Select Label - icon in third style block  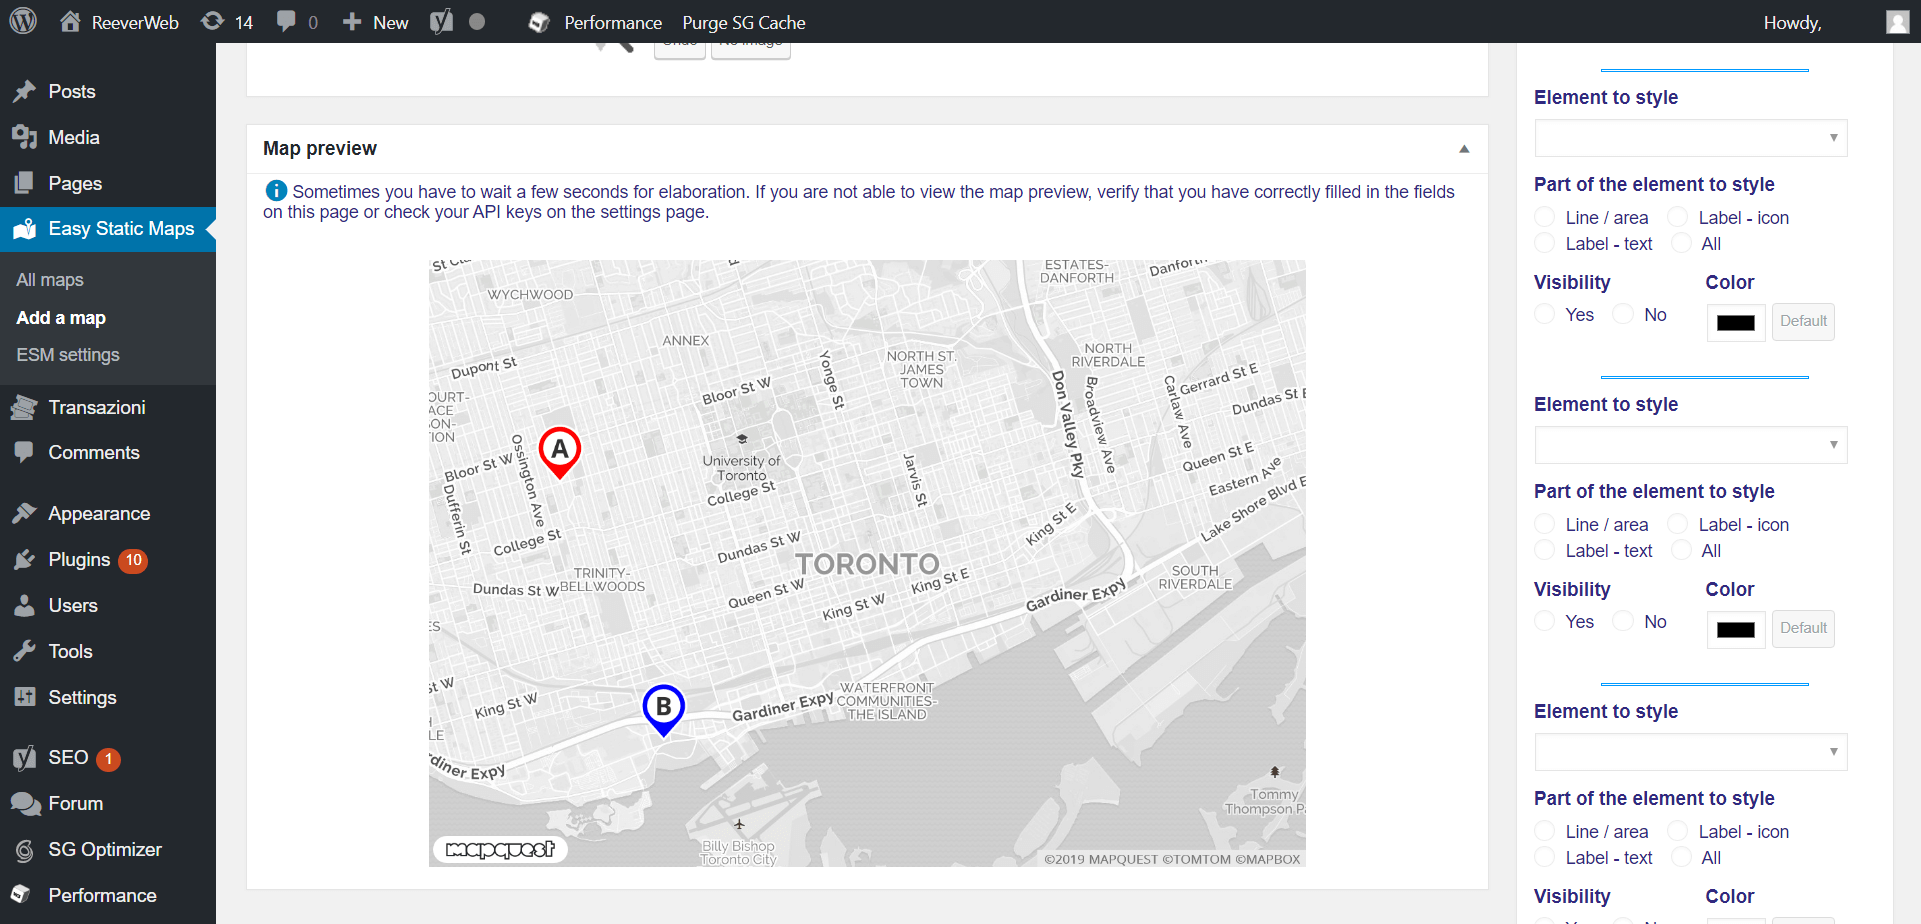coord(1678,831)
